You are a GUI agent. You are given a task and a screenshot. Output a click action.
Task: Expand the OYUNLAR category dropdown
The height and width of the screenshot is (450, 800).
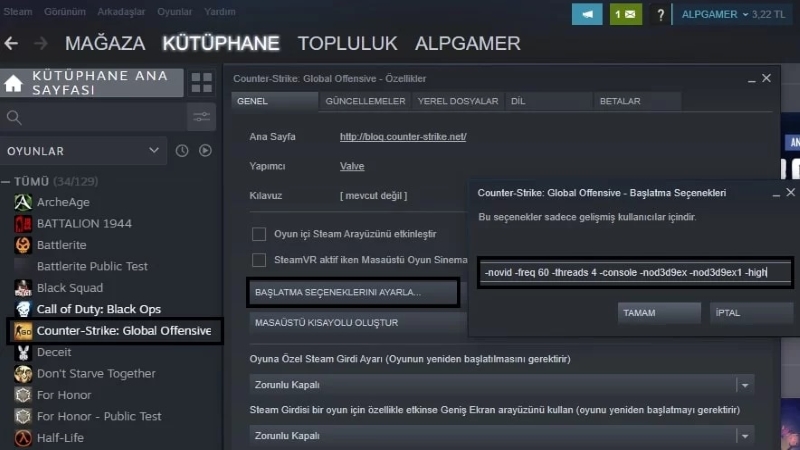click(x=83, y=151)
